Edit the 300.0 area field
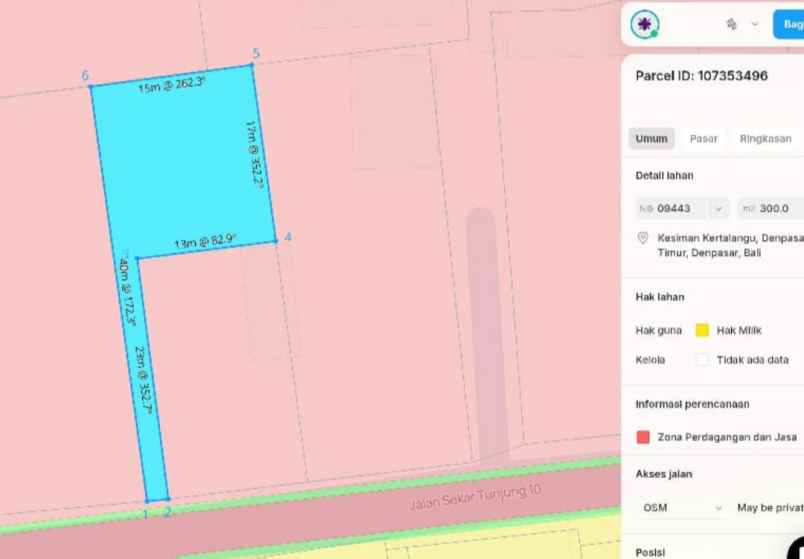The width and height of the screenshot is (804, 559). (771, 208)
